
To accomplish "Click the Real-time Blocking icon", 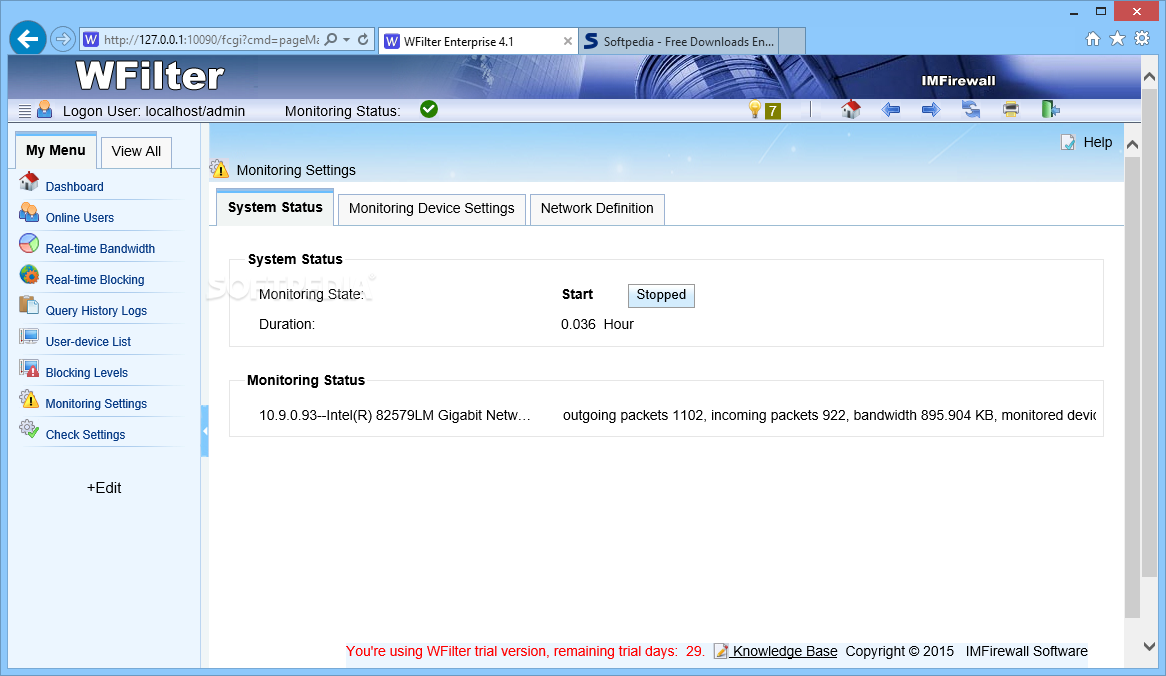I will 29,274.
